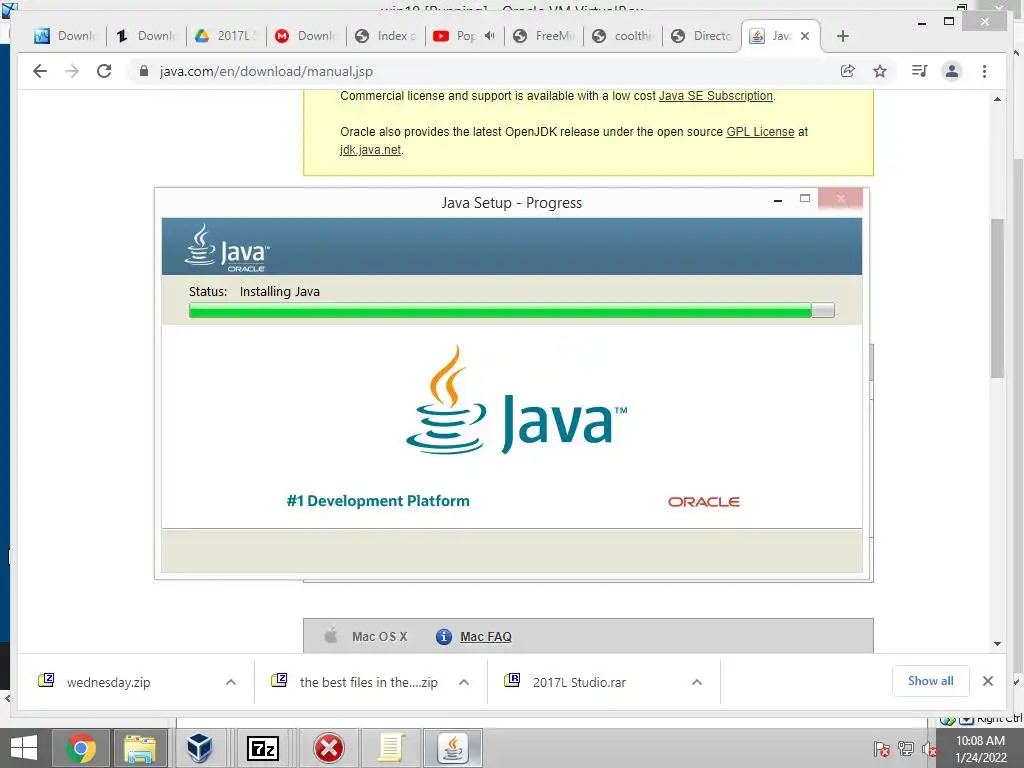Mute the YouTube Pop tab audio icon
This screenshot has height=768, width=1024.
(x=490, y=36)
